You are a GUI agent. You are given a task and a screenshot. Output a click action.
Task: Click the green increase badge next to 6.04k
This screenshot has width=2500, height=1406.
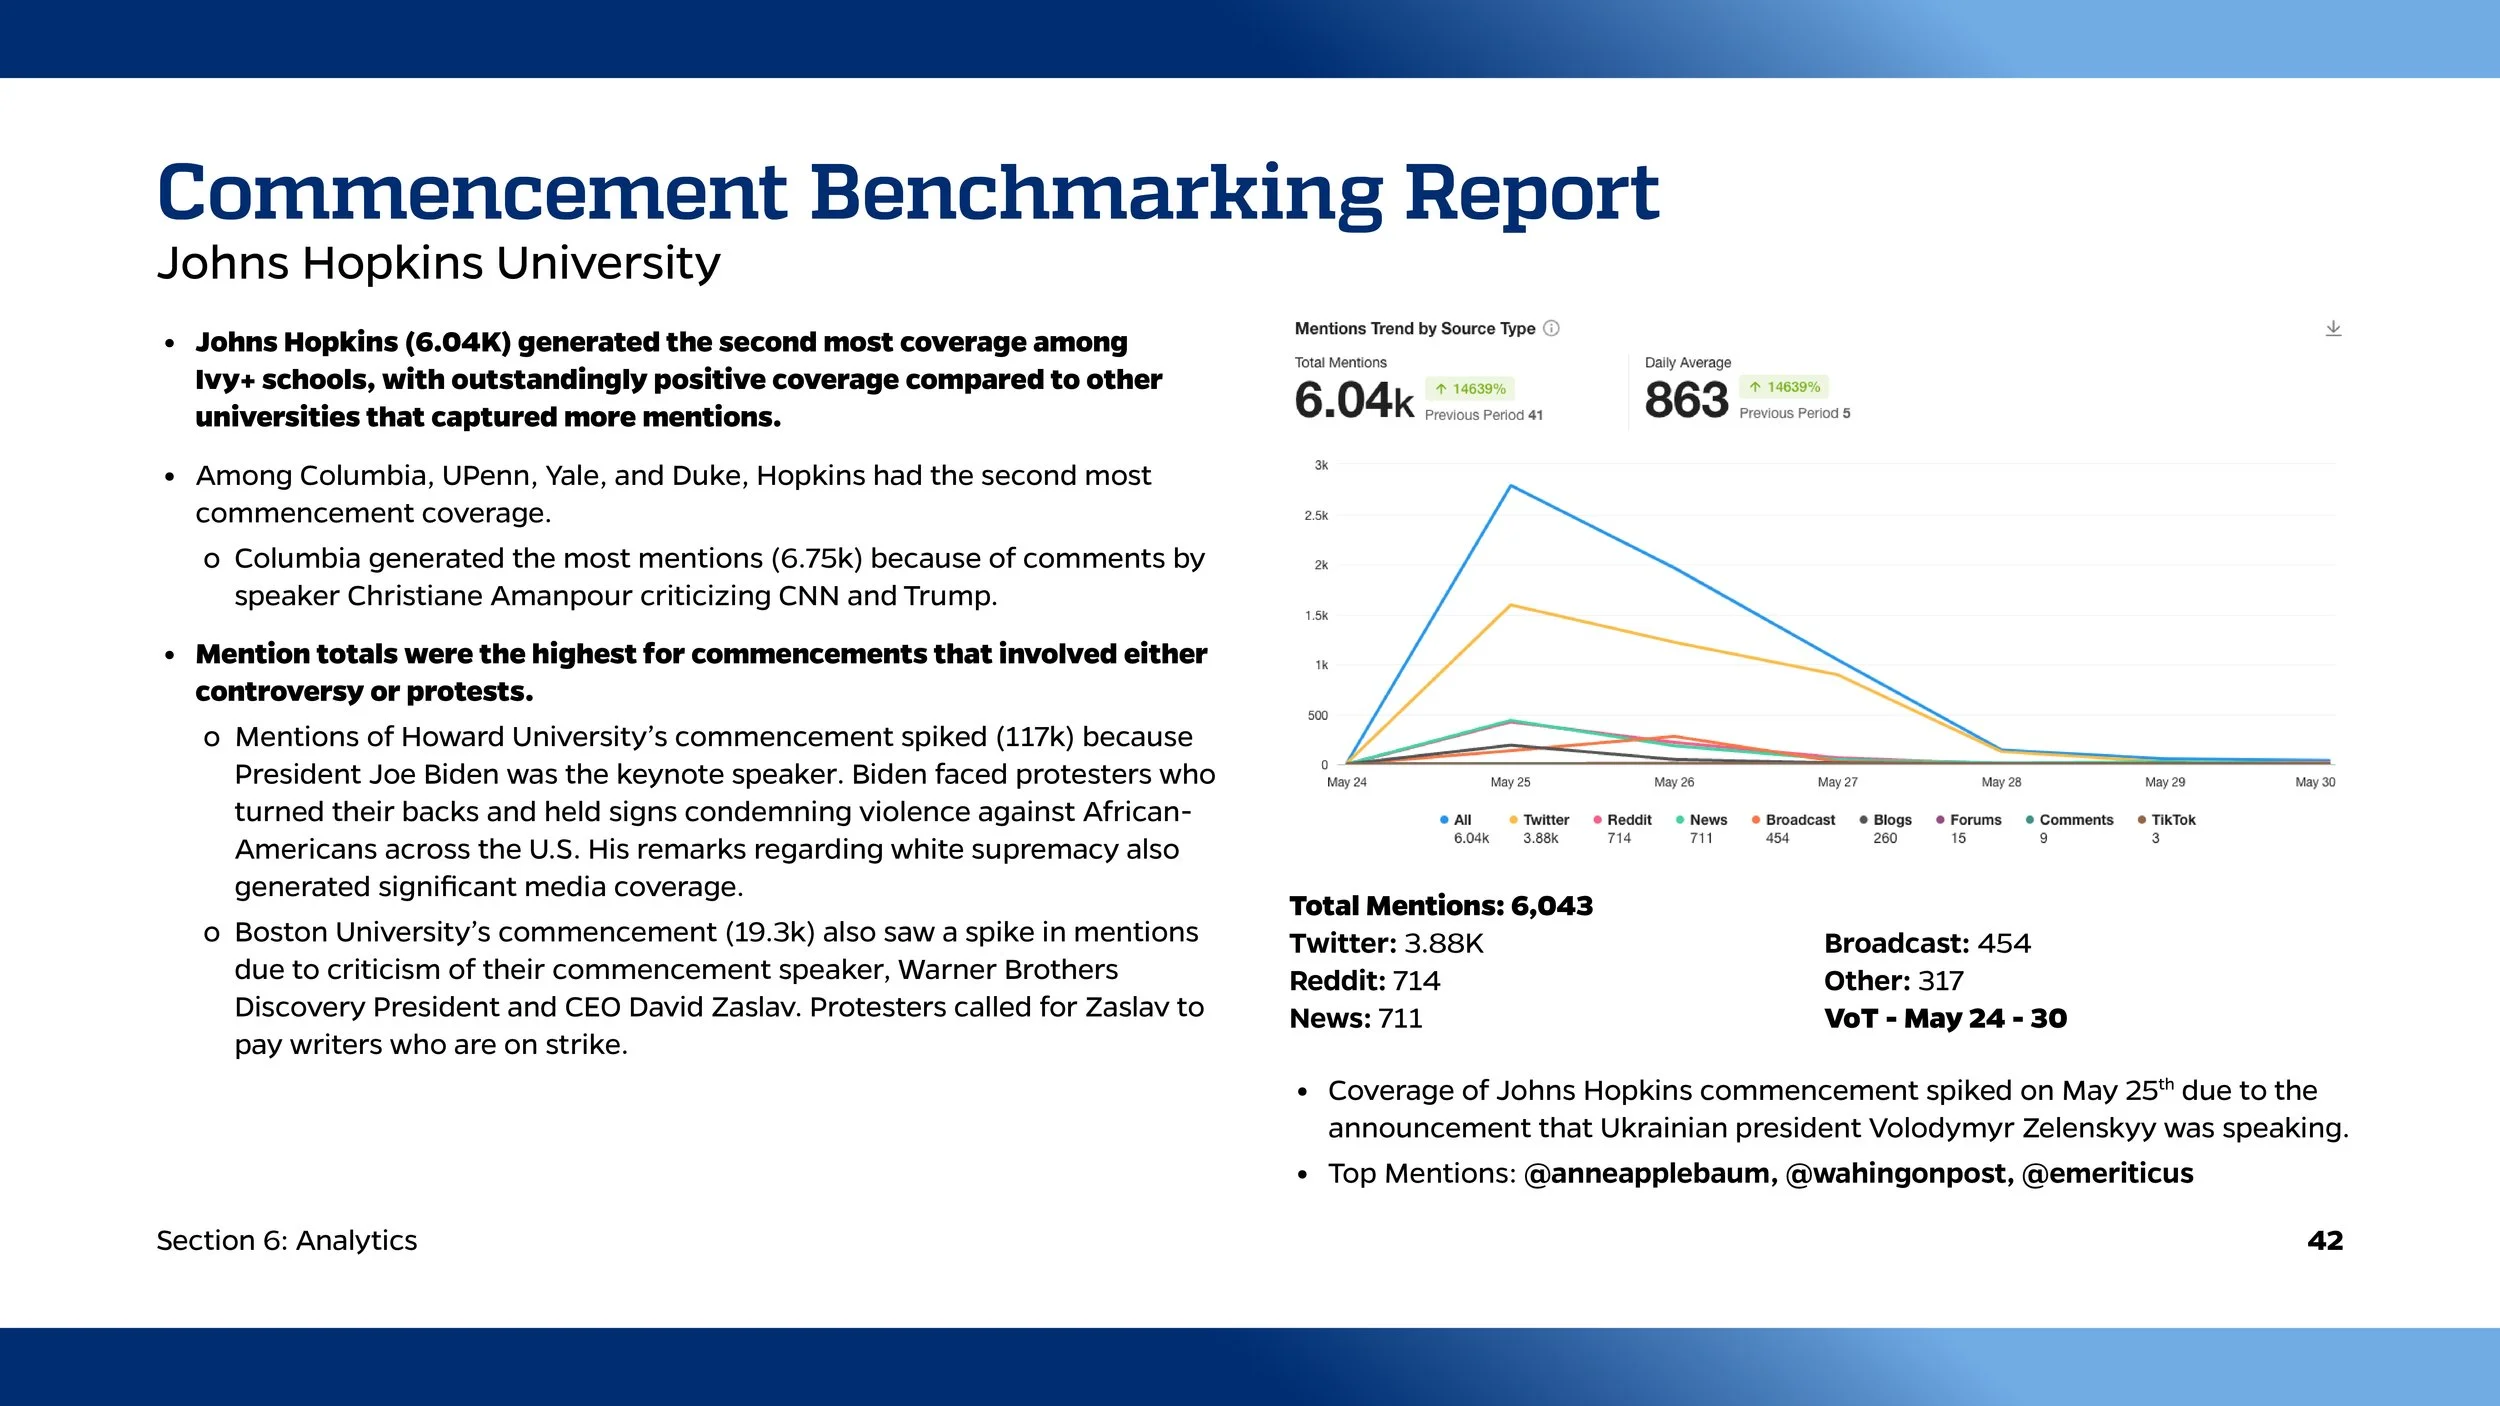click(1470, 388)
